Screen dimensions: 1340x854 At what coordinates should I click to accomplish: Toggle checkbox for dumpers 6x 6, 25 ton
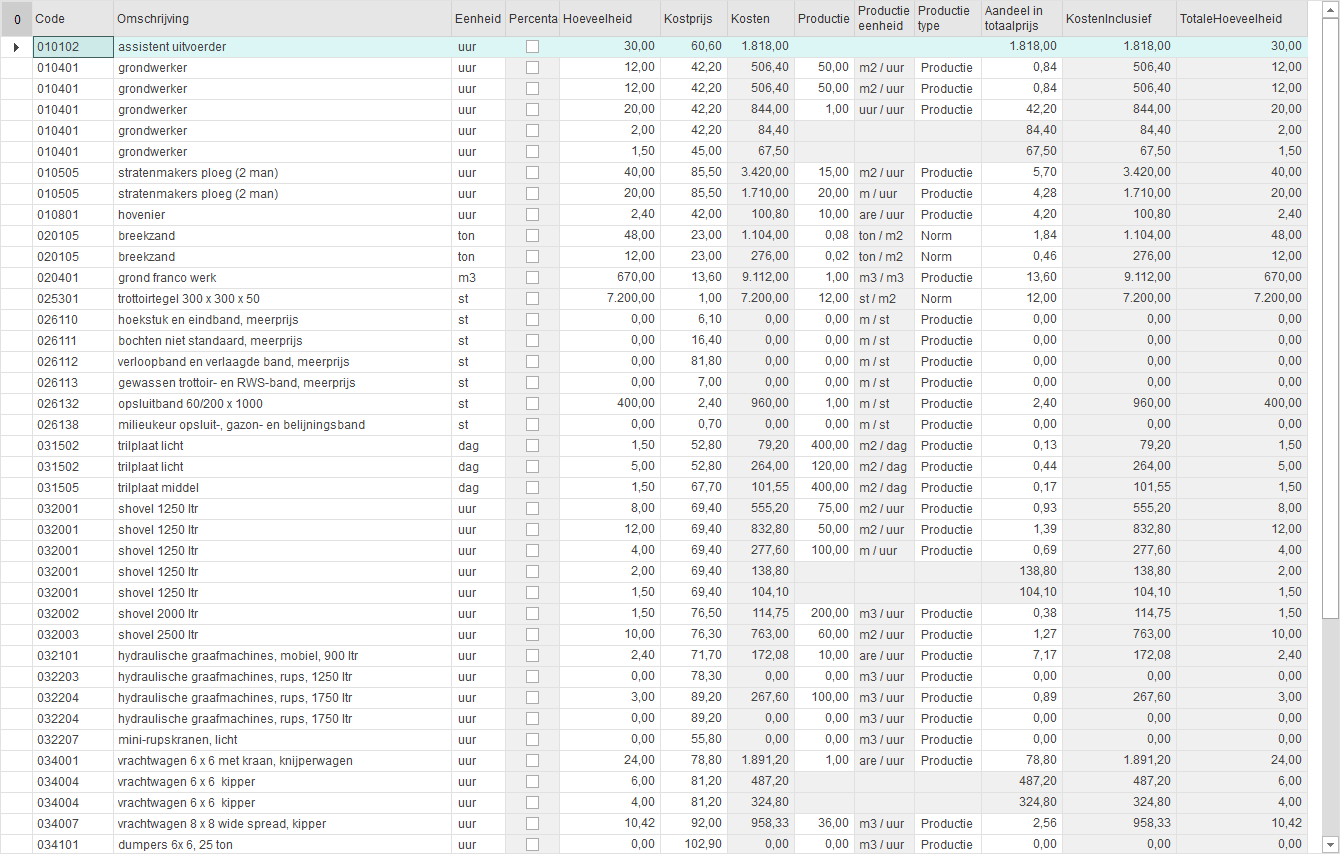click(x=532, y=845)
